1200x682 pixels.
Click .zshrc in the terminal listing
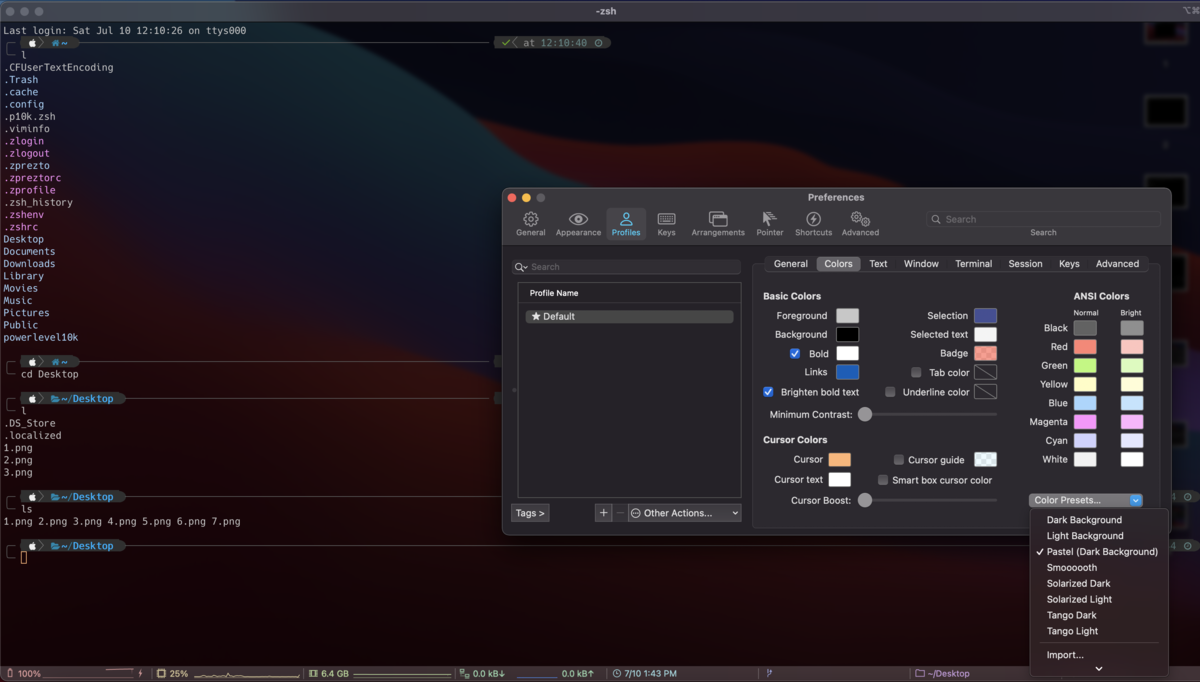(20, 227)
